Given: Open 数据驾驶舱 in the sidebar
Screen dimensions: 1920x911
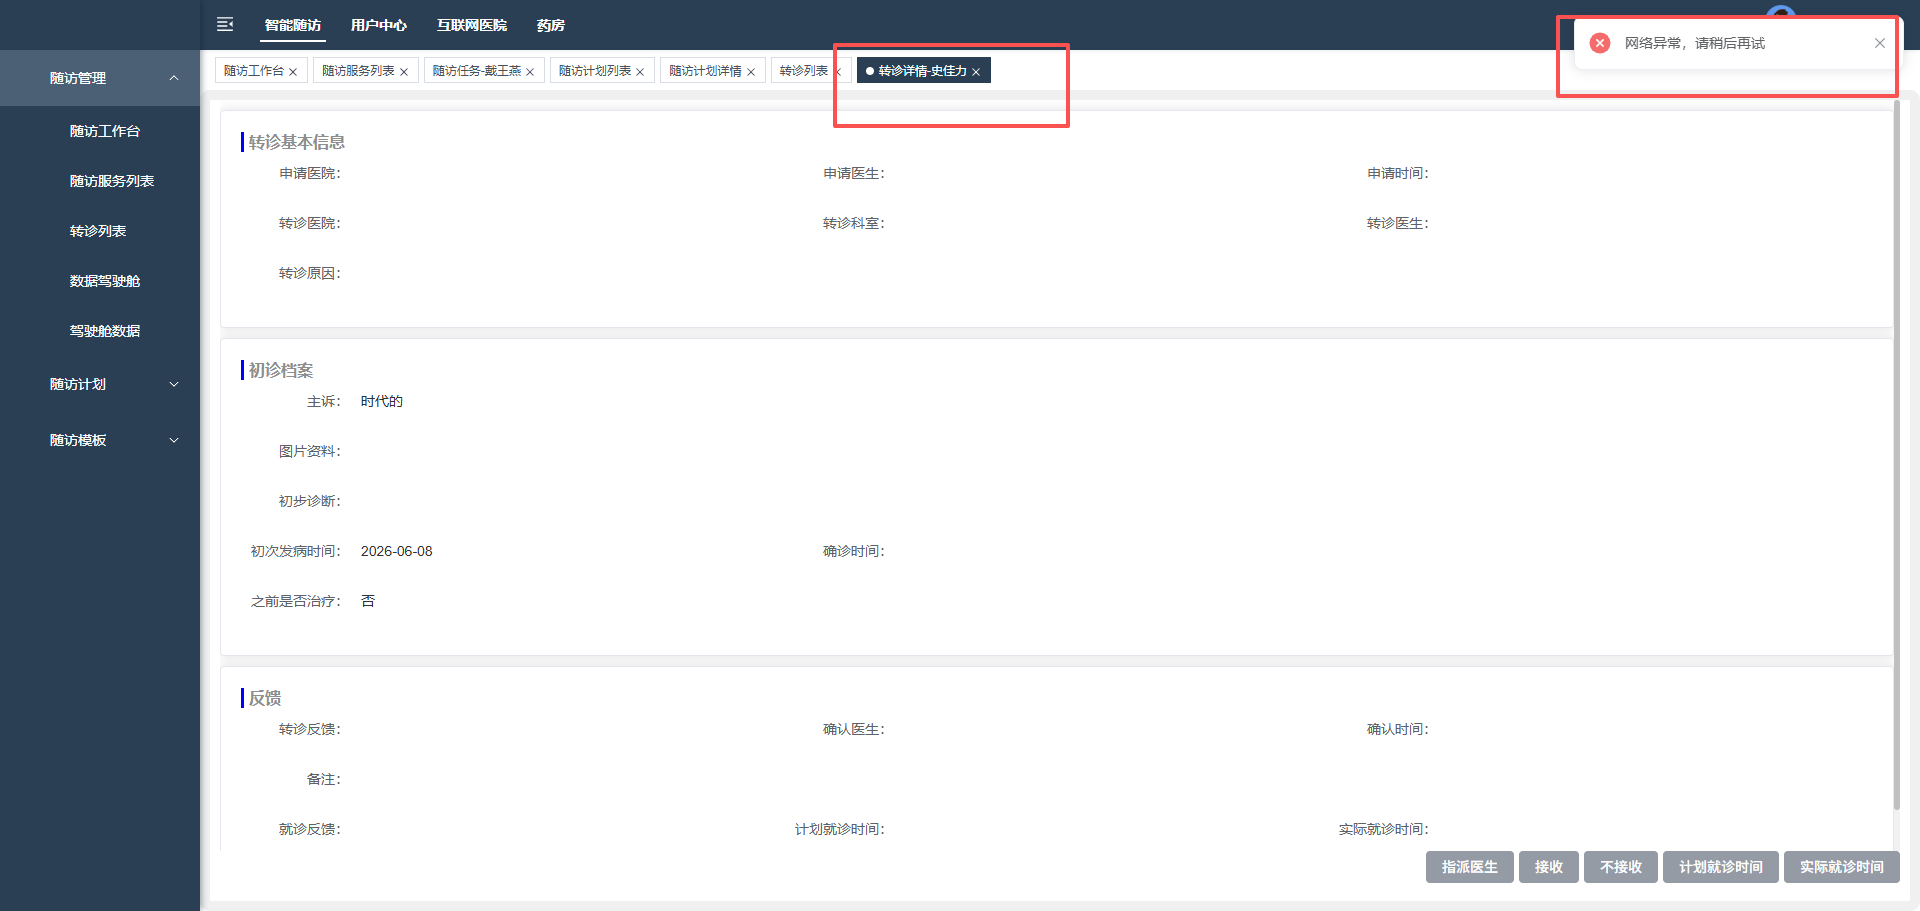Looking at the screenshot, I should click(x=105, y=281).
